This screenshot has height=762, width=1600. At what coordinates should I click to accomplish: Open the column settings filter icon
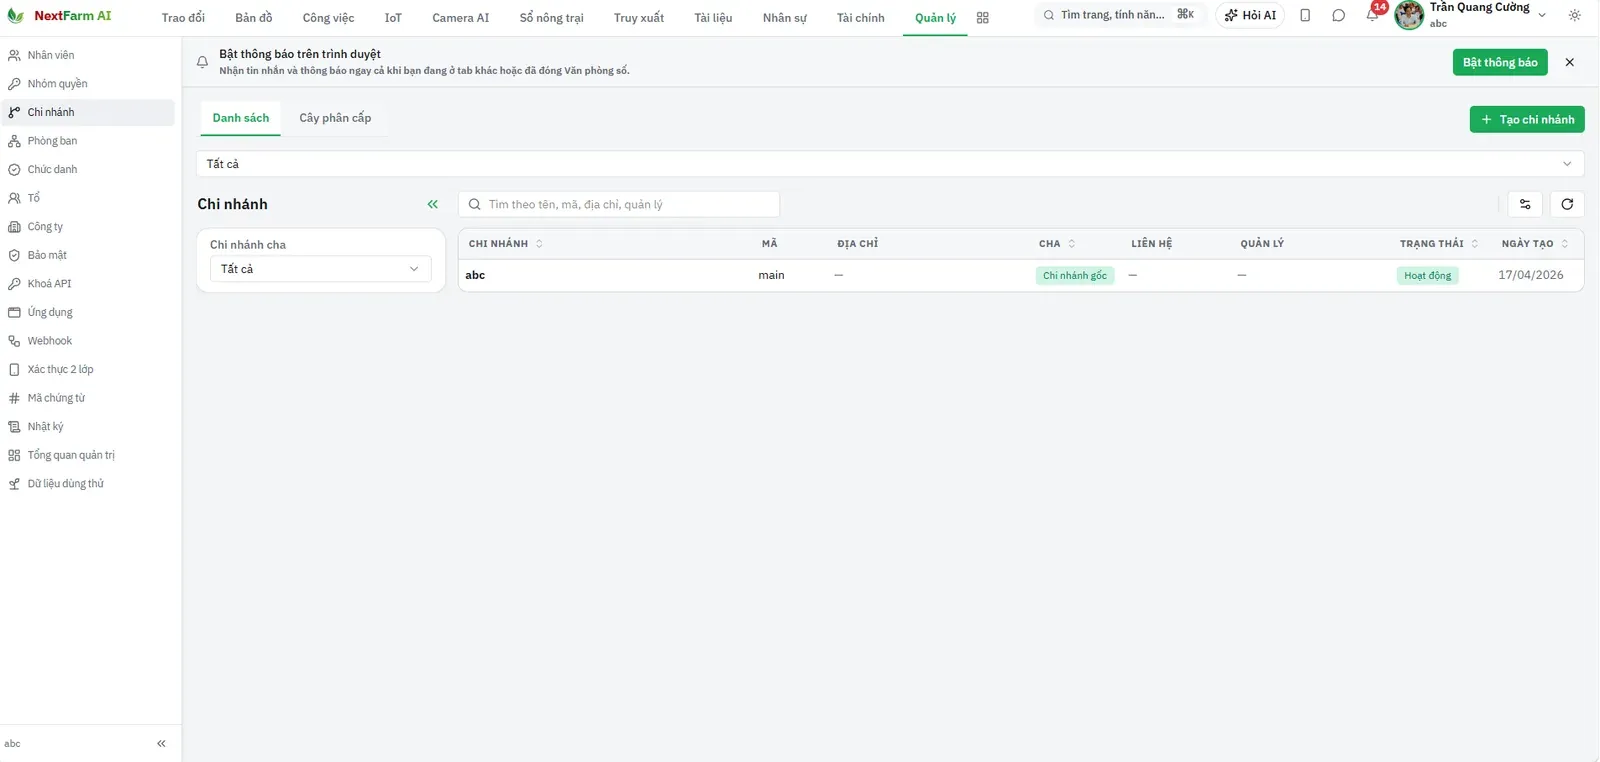[1525, 204]
